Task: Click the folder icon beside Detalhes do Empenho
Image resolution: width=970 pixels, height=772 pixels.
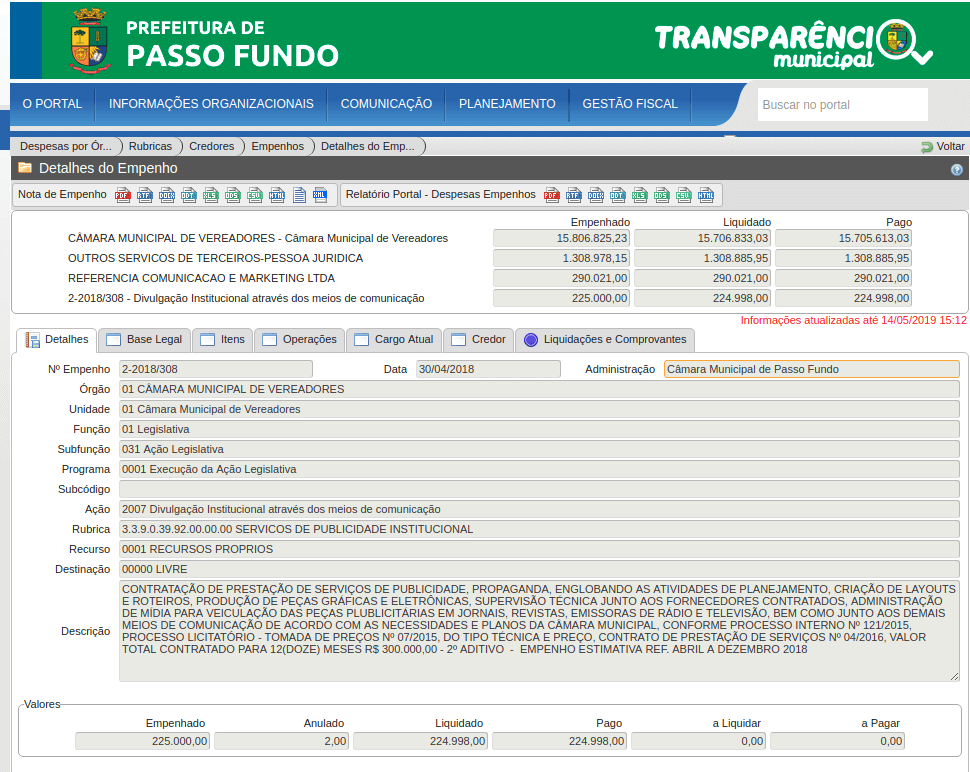Action: pos(25,168)
